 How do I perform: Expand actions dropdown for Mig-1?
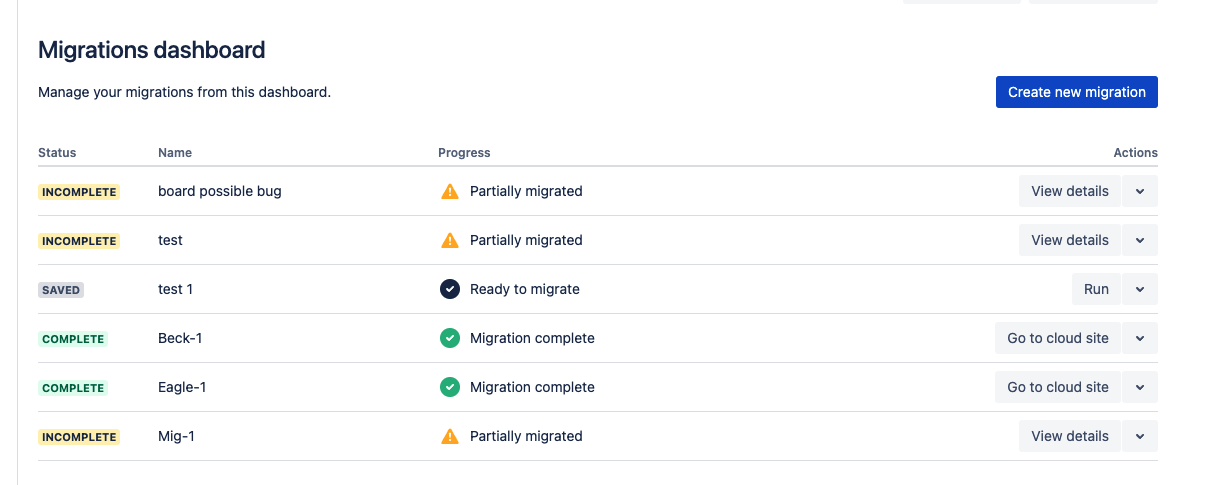[x=1140, y=436]
